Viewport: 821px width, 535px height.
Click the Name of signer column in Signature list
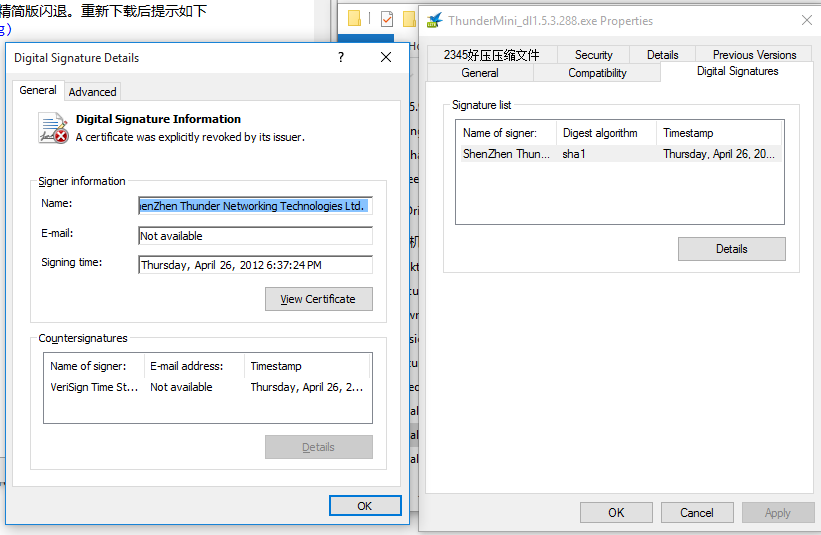click(507, 133)
